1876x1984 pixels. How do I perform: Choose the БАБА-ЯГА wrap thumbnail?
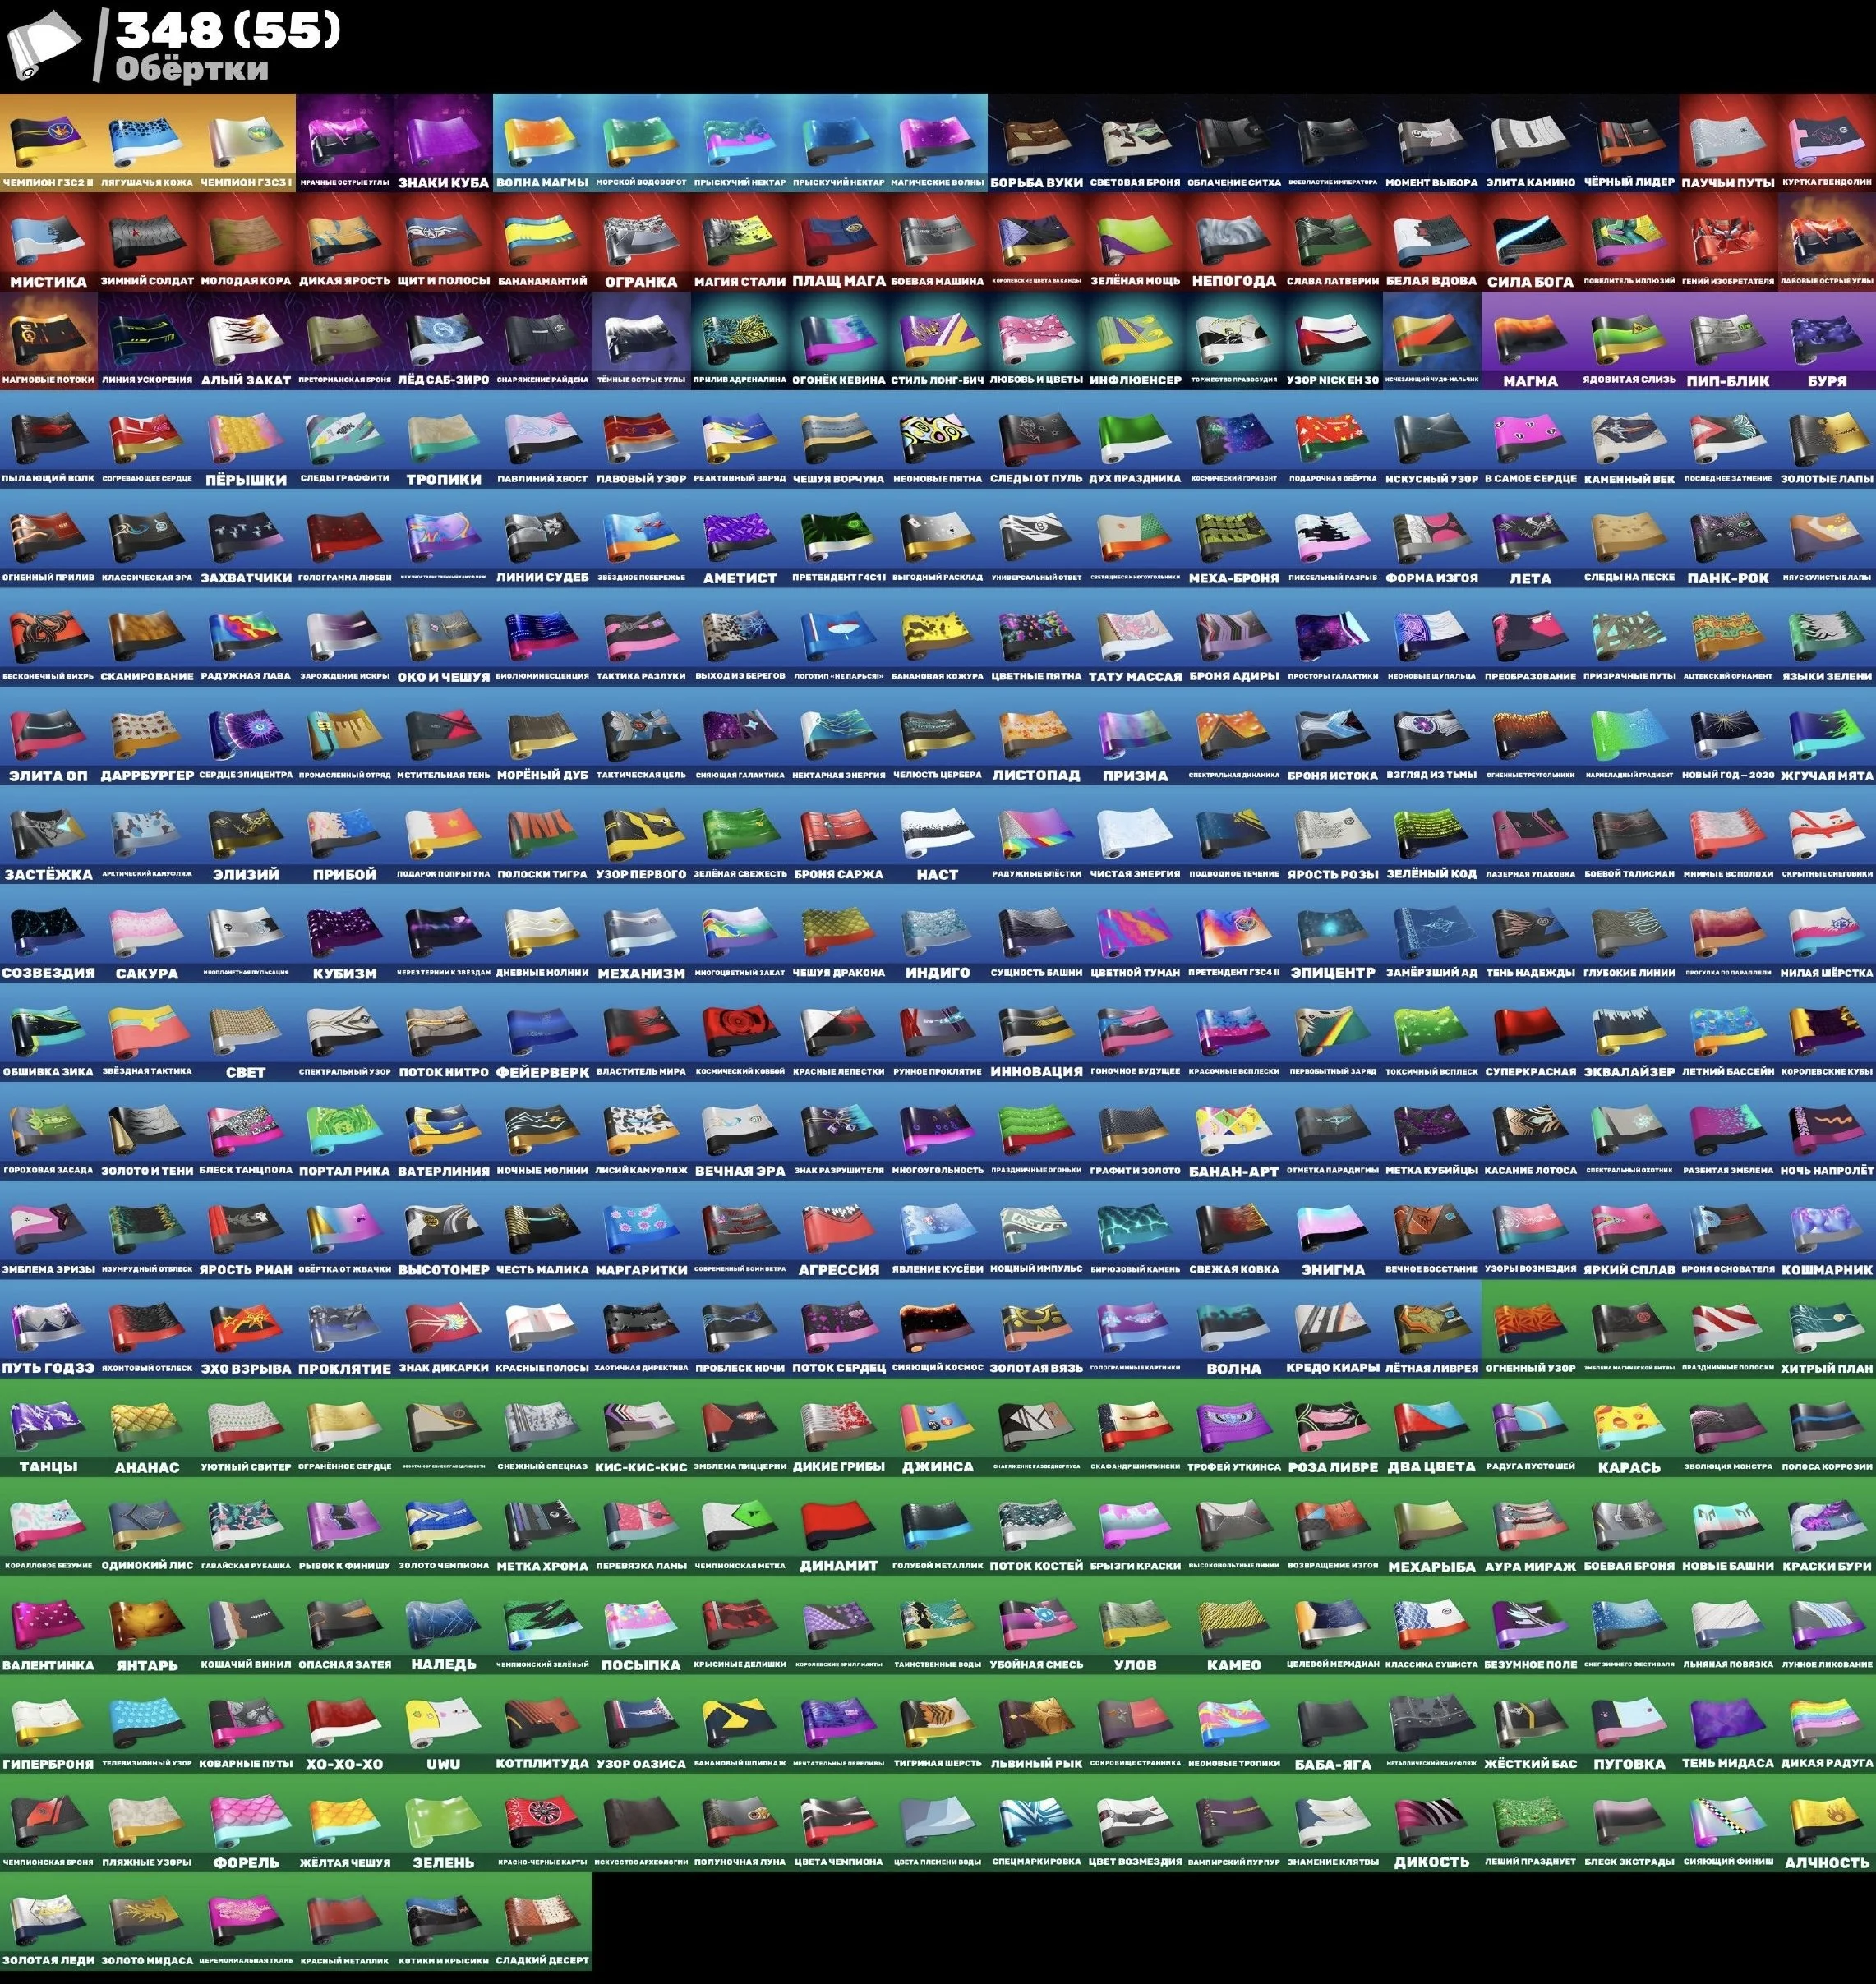[1332, 1722]
